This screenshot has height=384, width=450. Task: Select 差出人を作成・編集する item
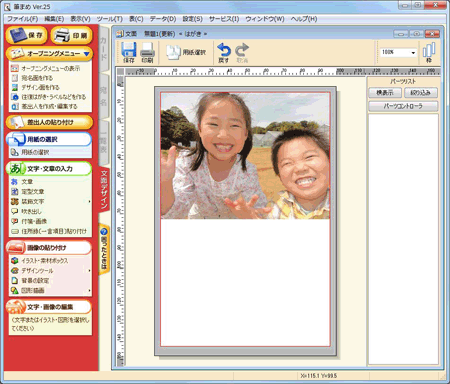click(44, 106)
